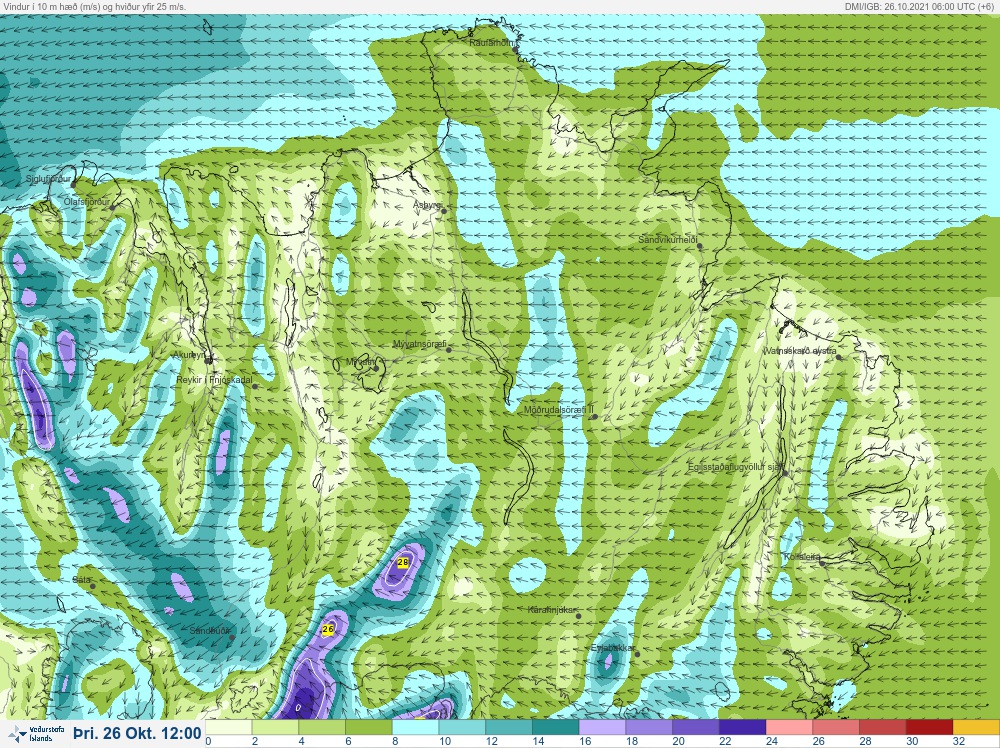Click the Kárahnjúkar station label
Image resolution: width=1000 pixels, height=748 pixels.
click(x=552, y=610)
